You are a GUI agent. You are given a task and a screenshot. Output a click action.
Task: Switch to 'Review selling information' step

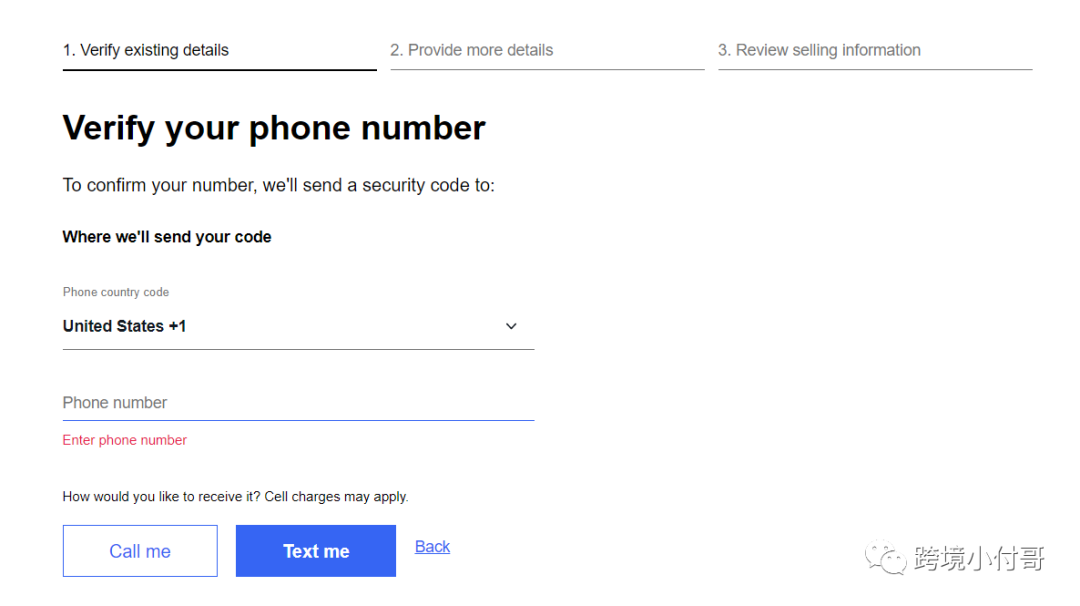pyautogui.click(x=819, y=50)
